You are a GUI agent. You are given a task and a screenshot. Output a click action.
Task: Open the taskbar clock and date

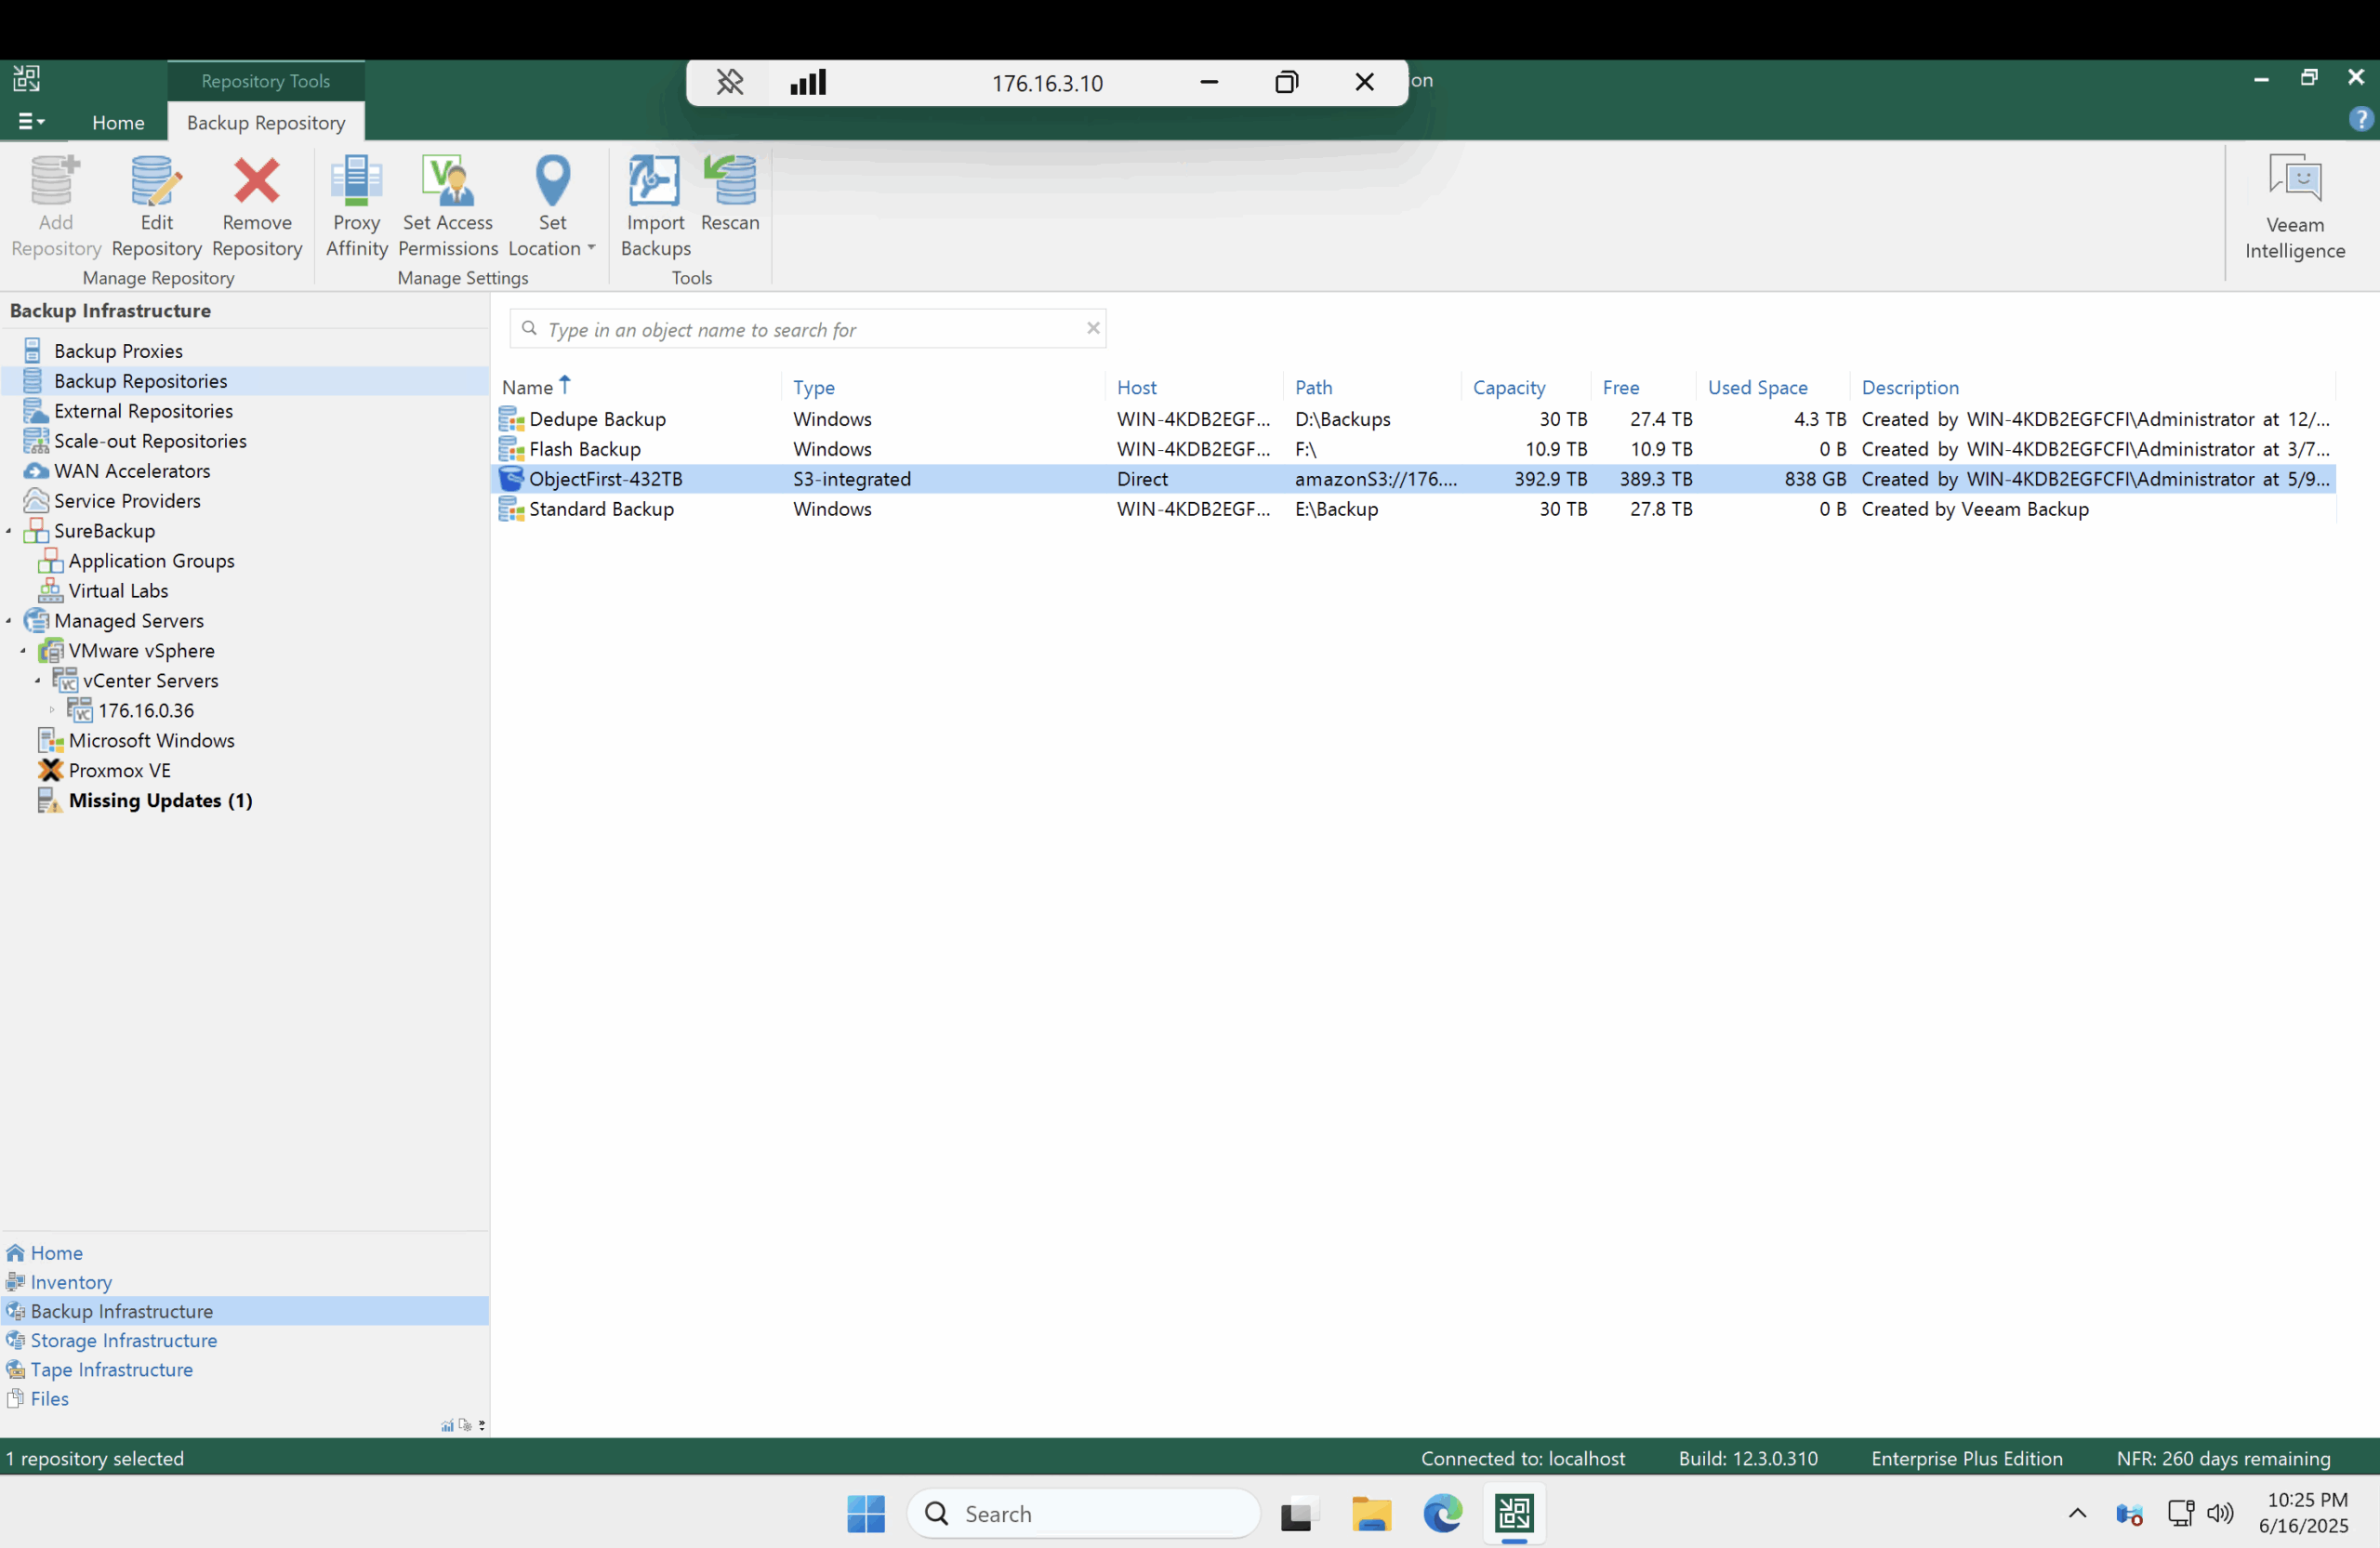click(x=2303, y=1512)
